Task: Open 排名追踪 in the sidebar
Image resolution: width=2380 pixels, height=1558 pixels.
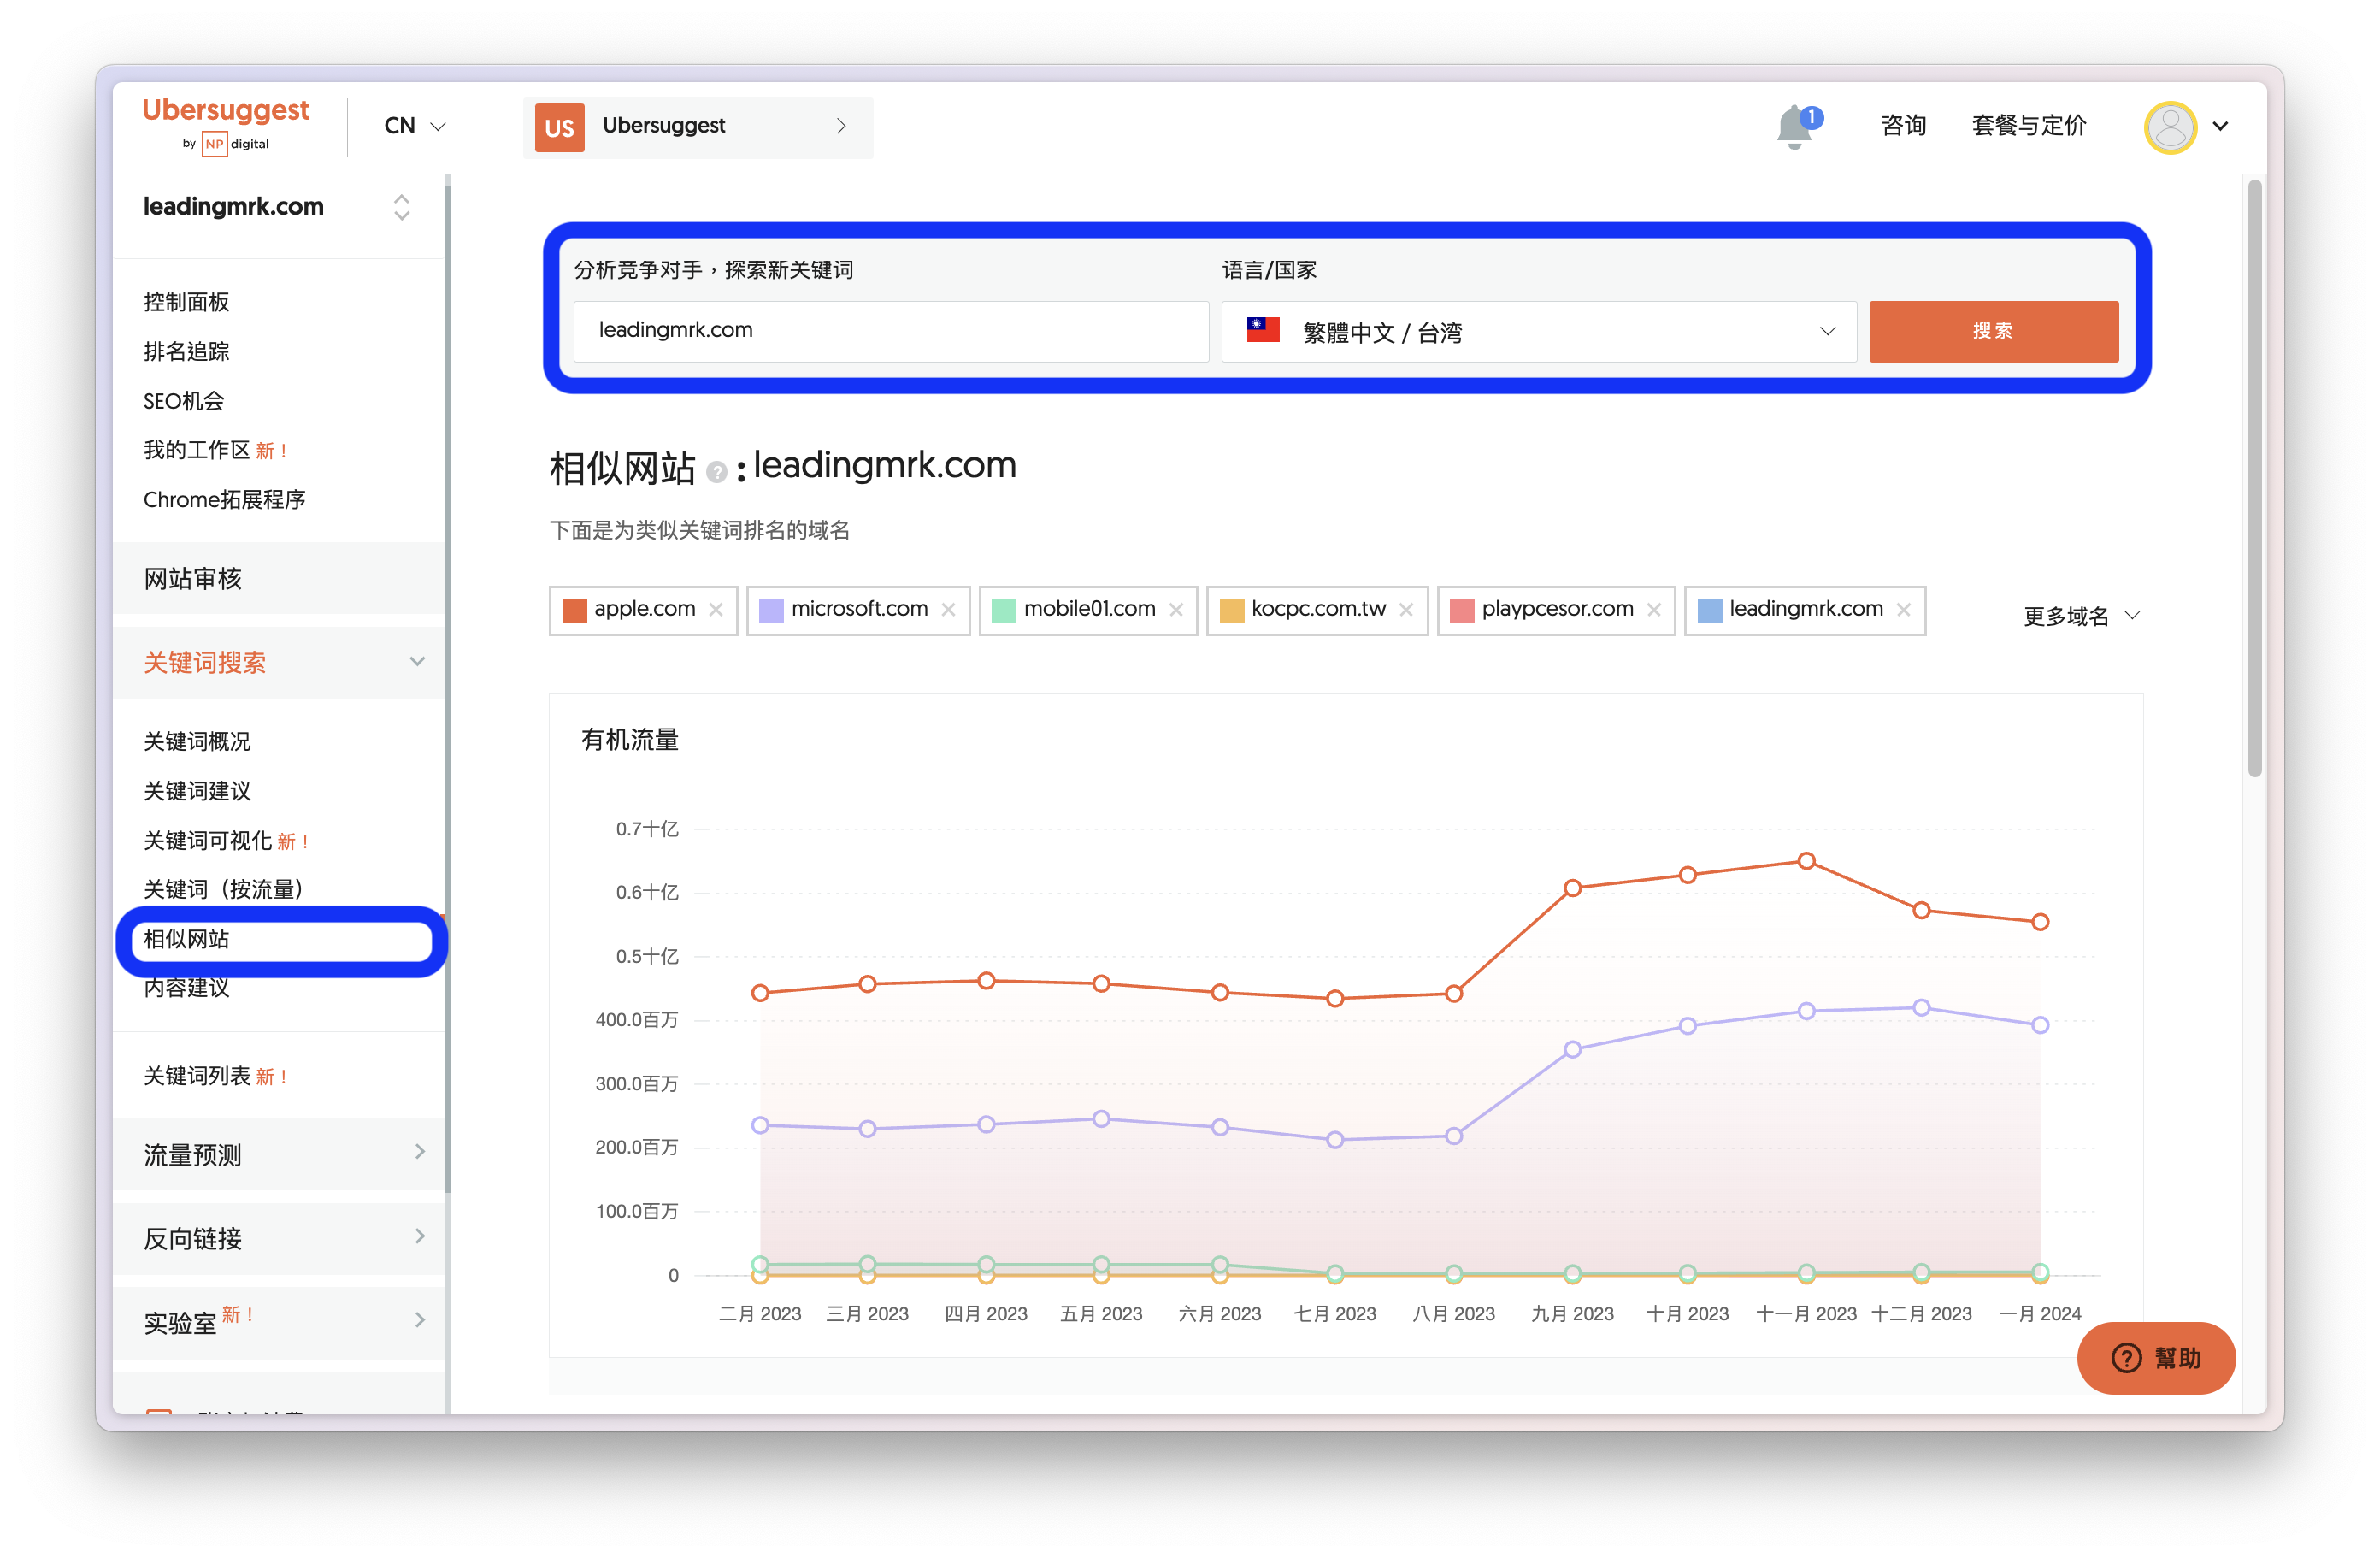Action: pyautogui.click(x=186, y=351)
